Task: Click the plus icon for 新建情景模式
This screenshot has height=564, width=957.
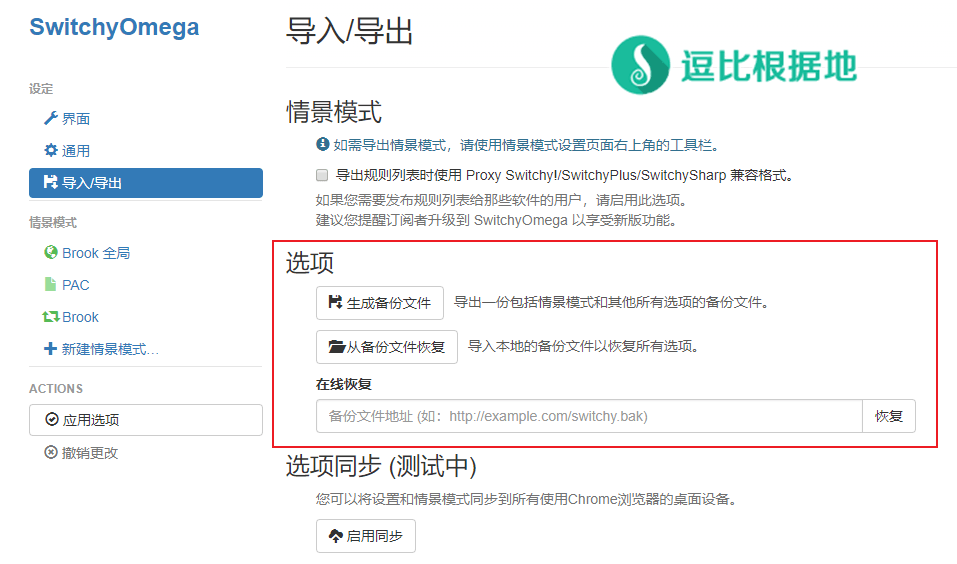Action: point(51,349)
